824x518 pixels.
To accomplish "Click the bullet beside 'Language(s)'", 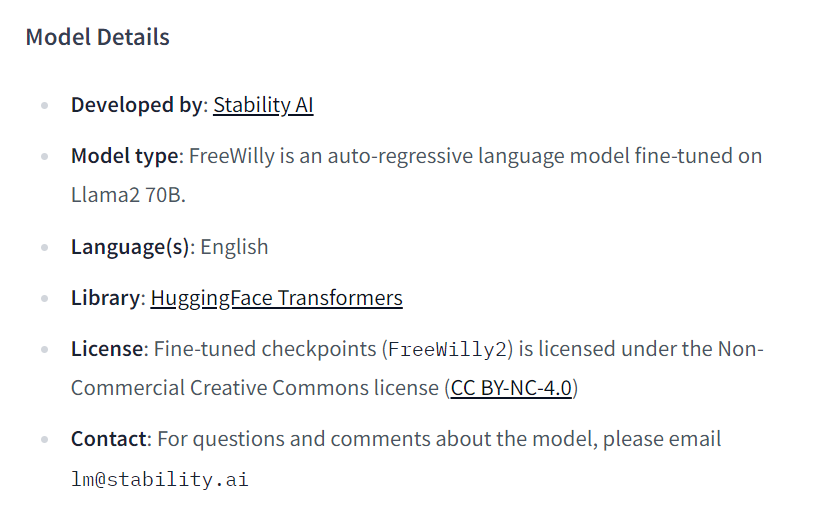I will 45,247.
